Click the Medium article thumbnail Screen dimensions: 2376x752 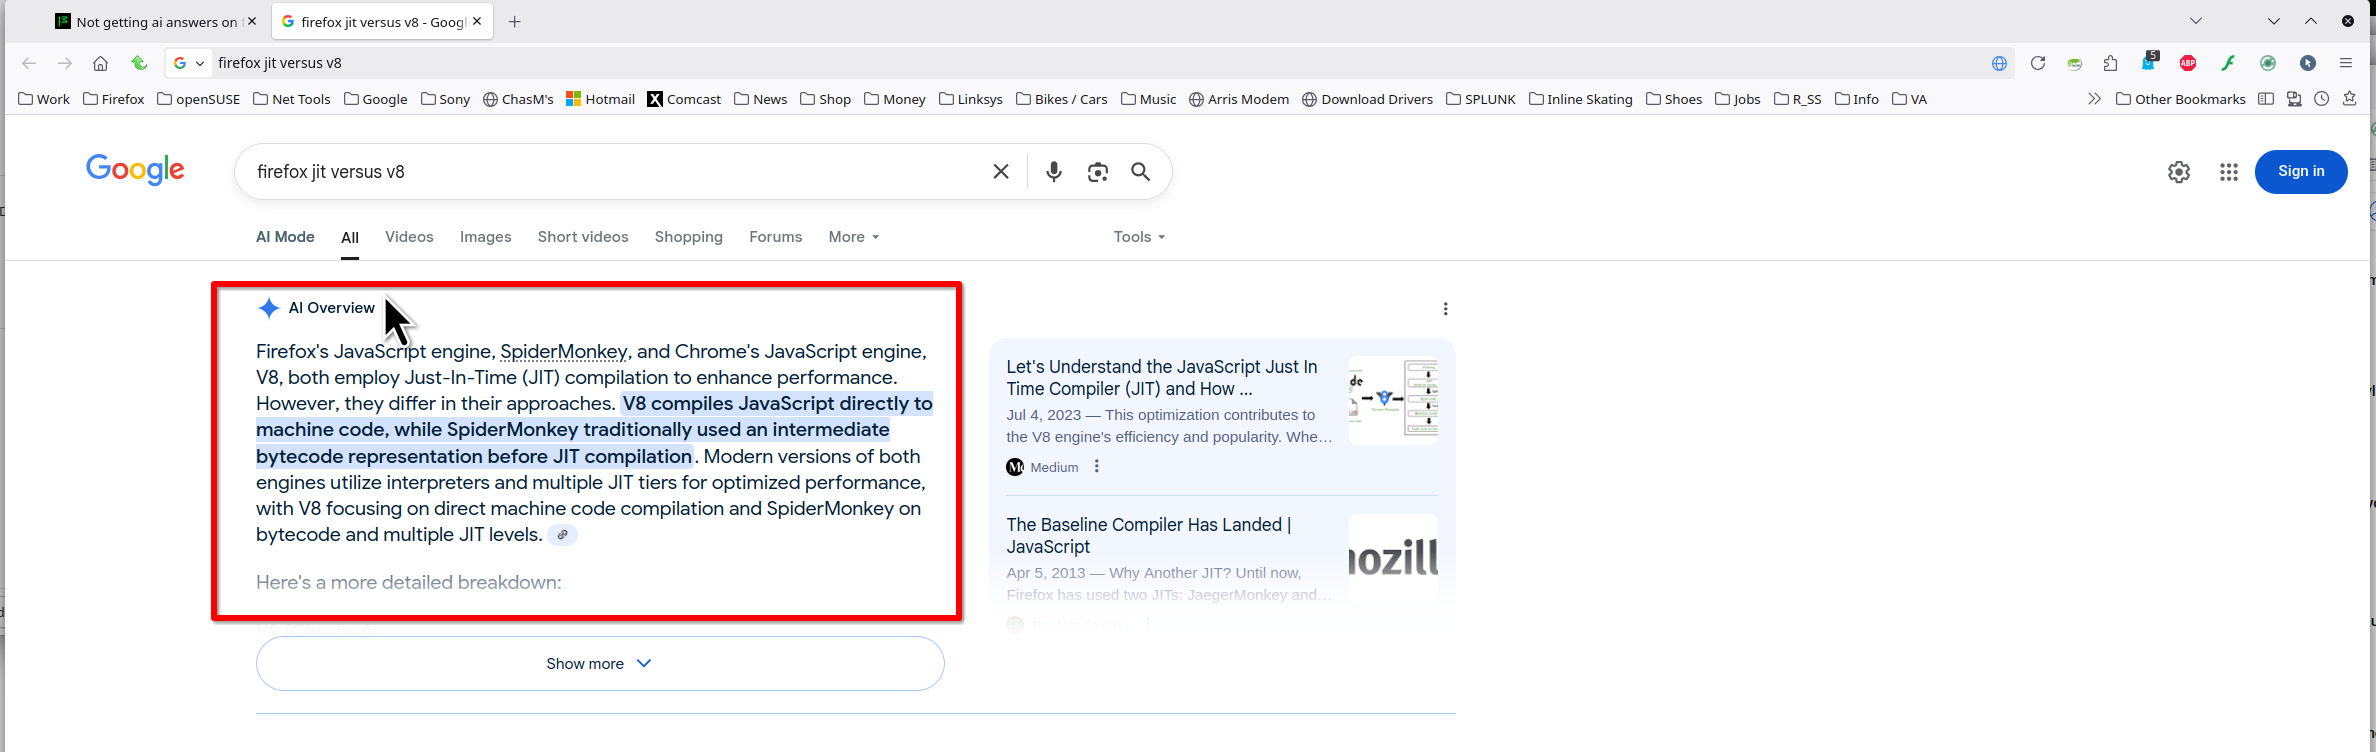pos(1393,401)
